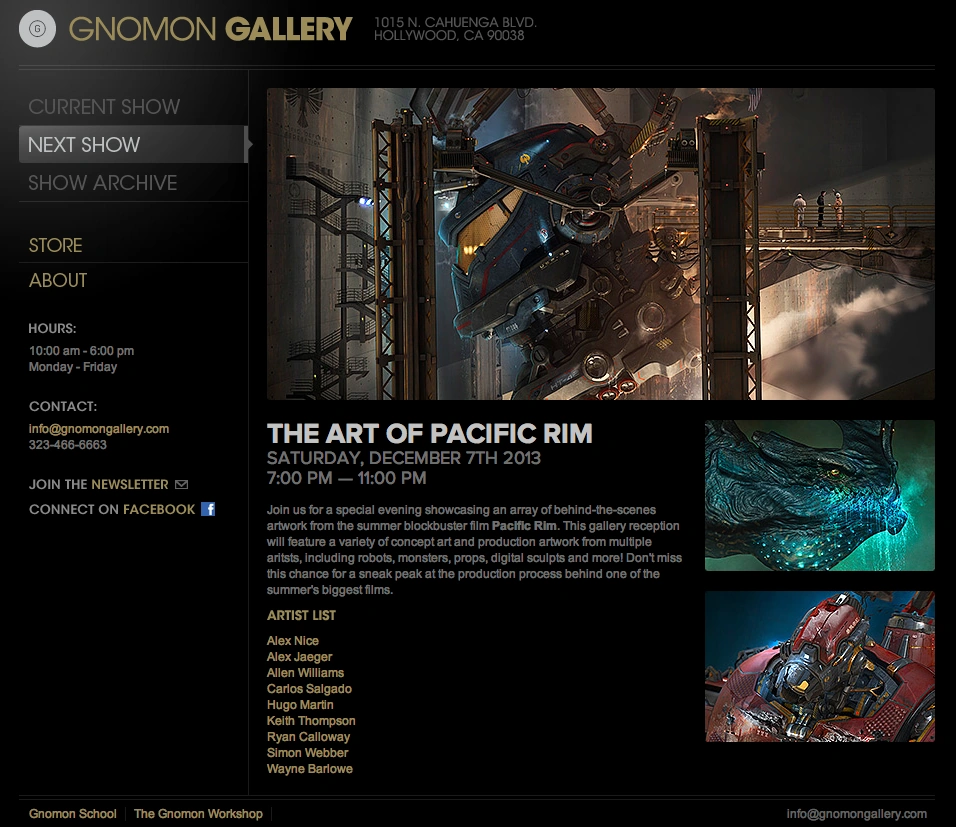Click the 10:00 am - 6:00 pm hours text
The width and height of the screenshot is (956, 827).
pyautogui.click(x=82, y=351)
